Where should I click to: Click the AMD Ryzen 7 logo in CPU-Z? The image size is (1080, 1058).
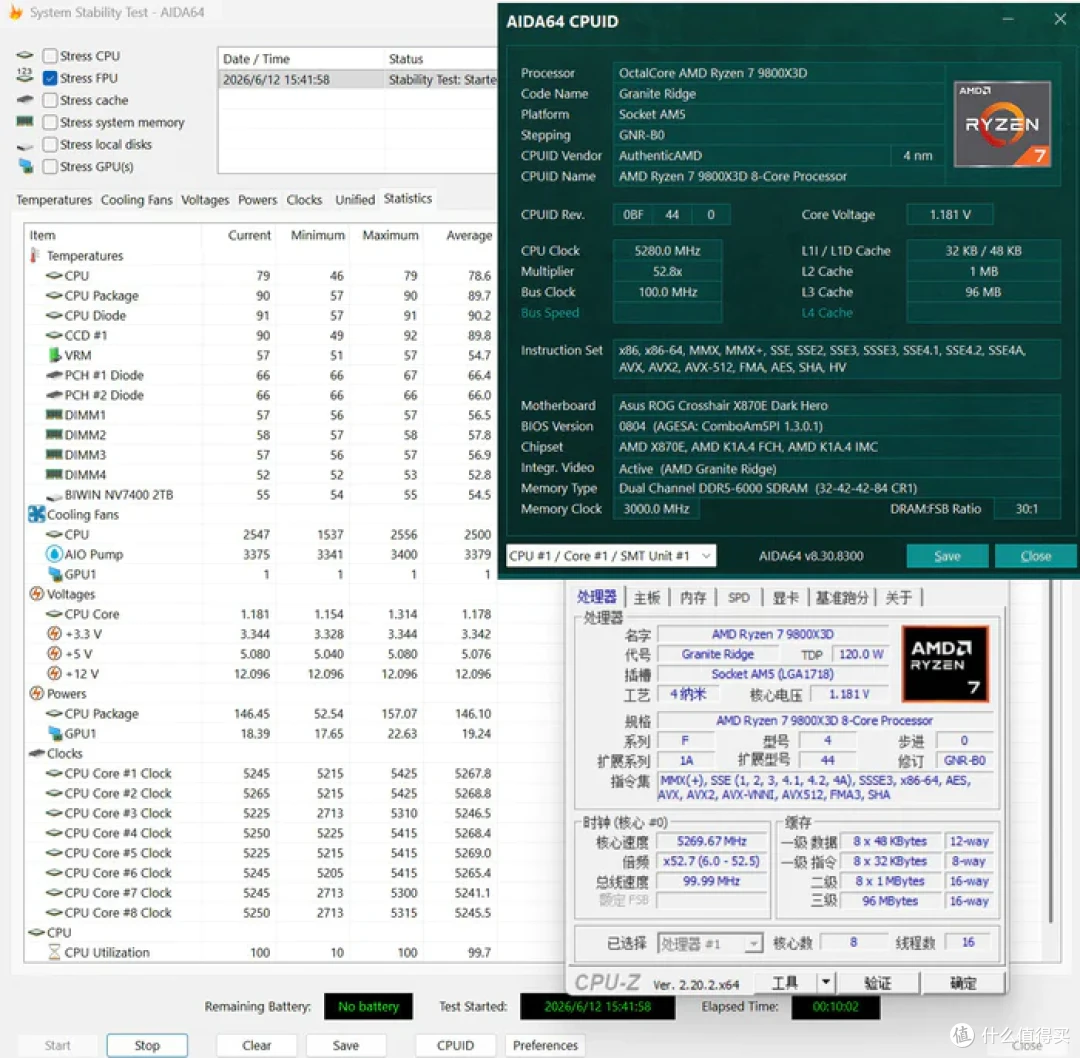click(x=945, y=664)
